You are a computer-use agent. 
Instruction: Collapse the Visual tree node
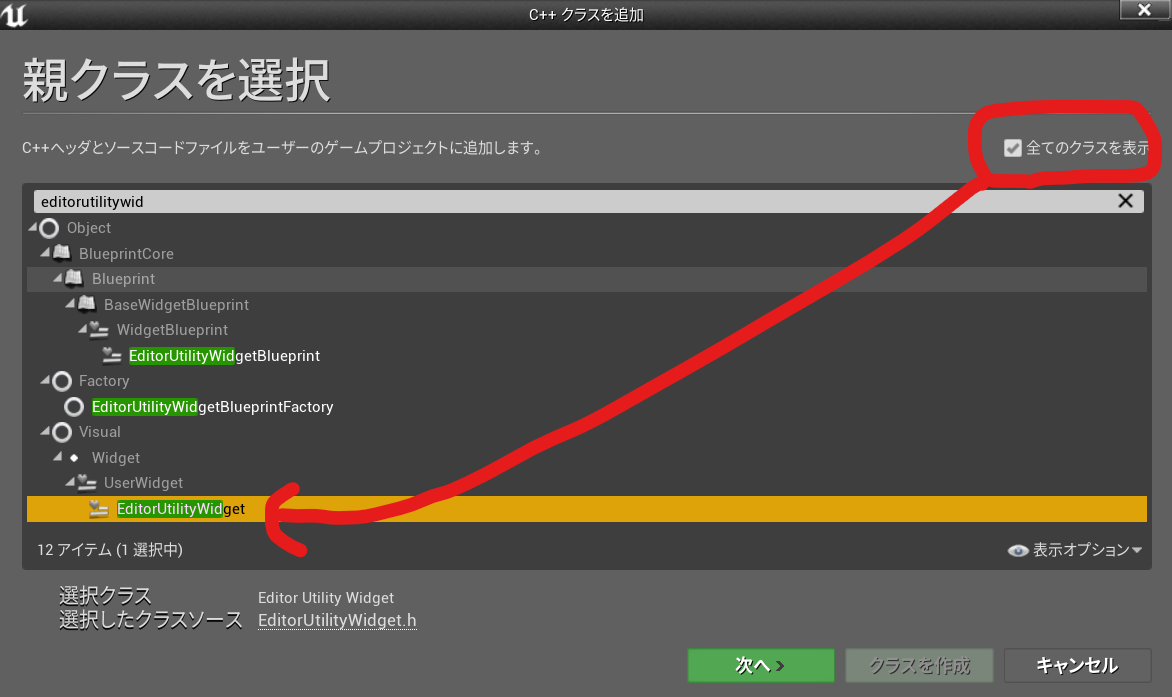tap(46, 431)
